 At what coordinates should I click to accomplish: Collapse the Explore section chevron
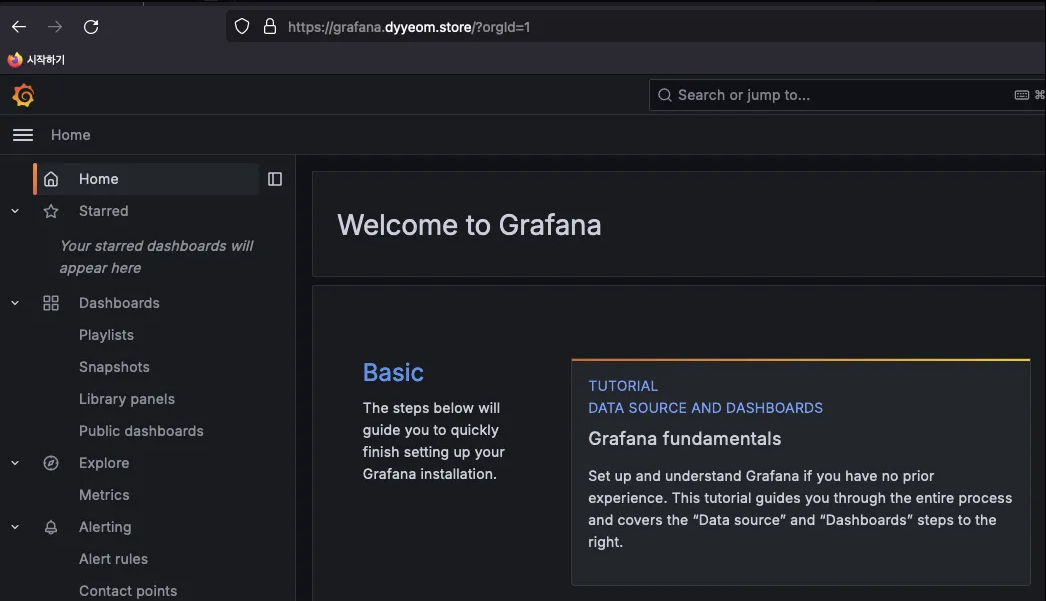click(x=15, y=463)
